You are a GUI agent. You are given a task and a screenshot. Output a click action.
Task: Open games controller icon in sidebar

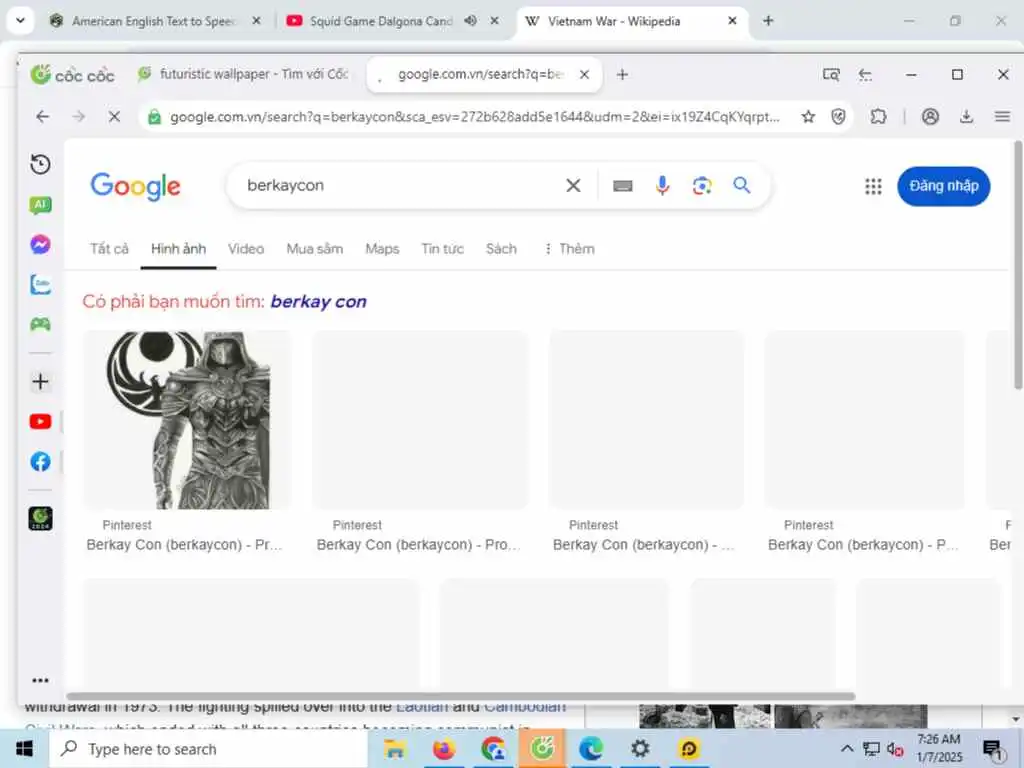tap(40, 325)
